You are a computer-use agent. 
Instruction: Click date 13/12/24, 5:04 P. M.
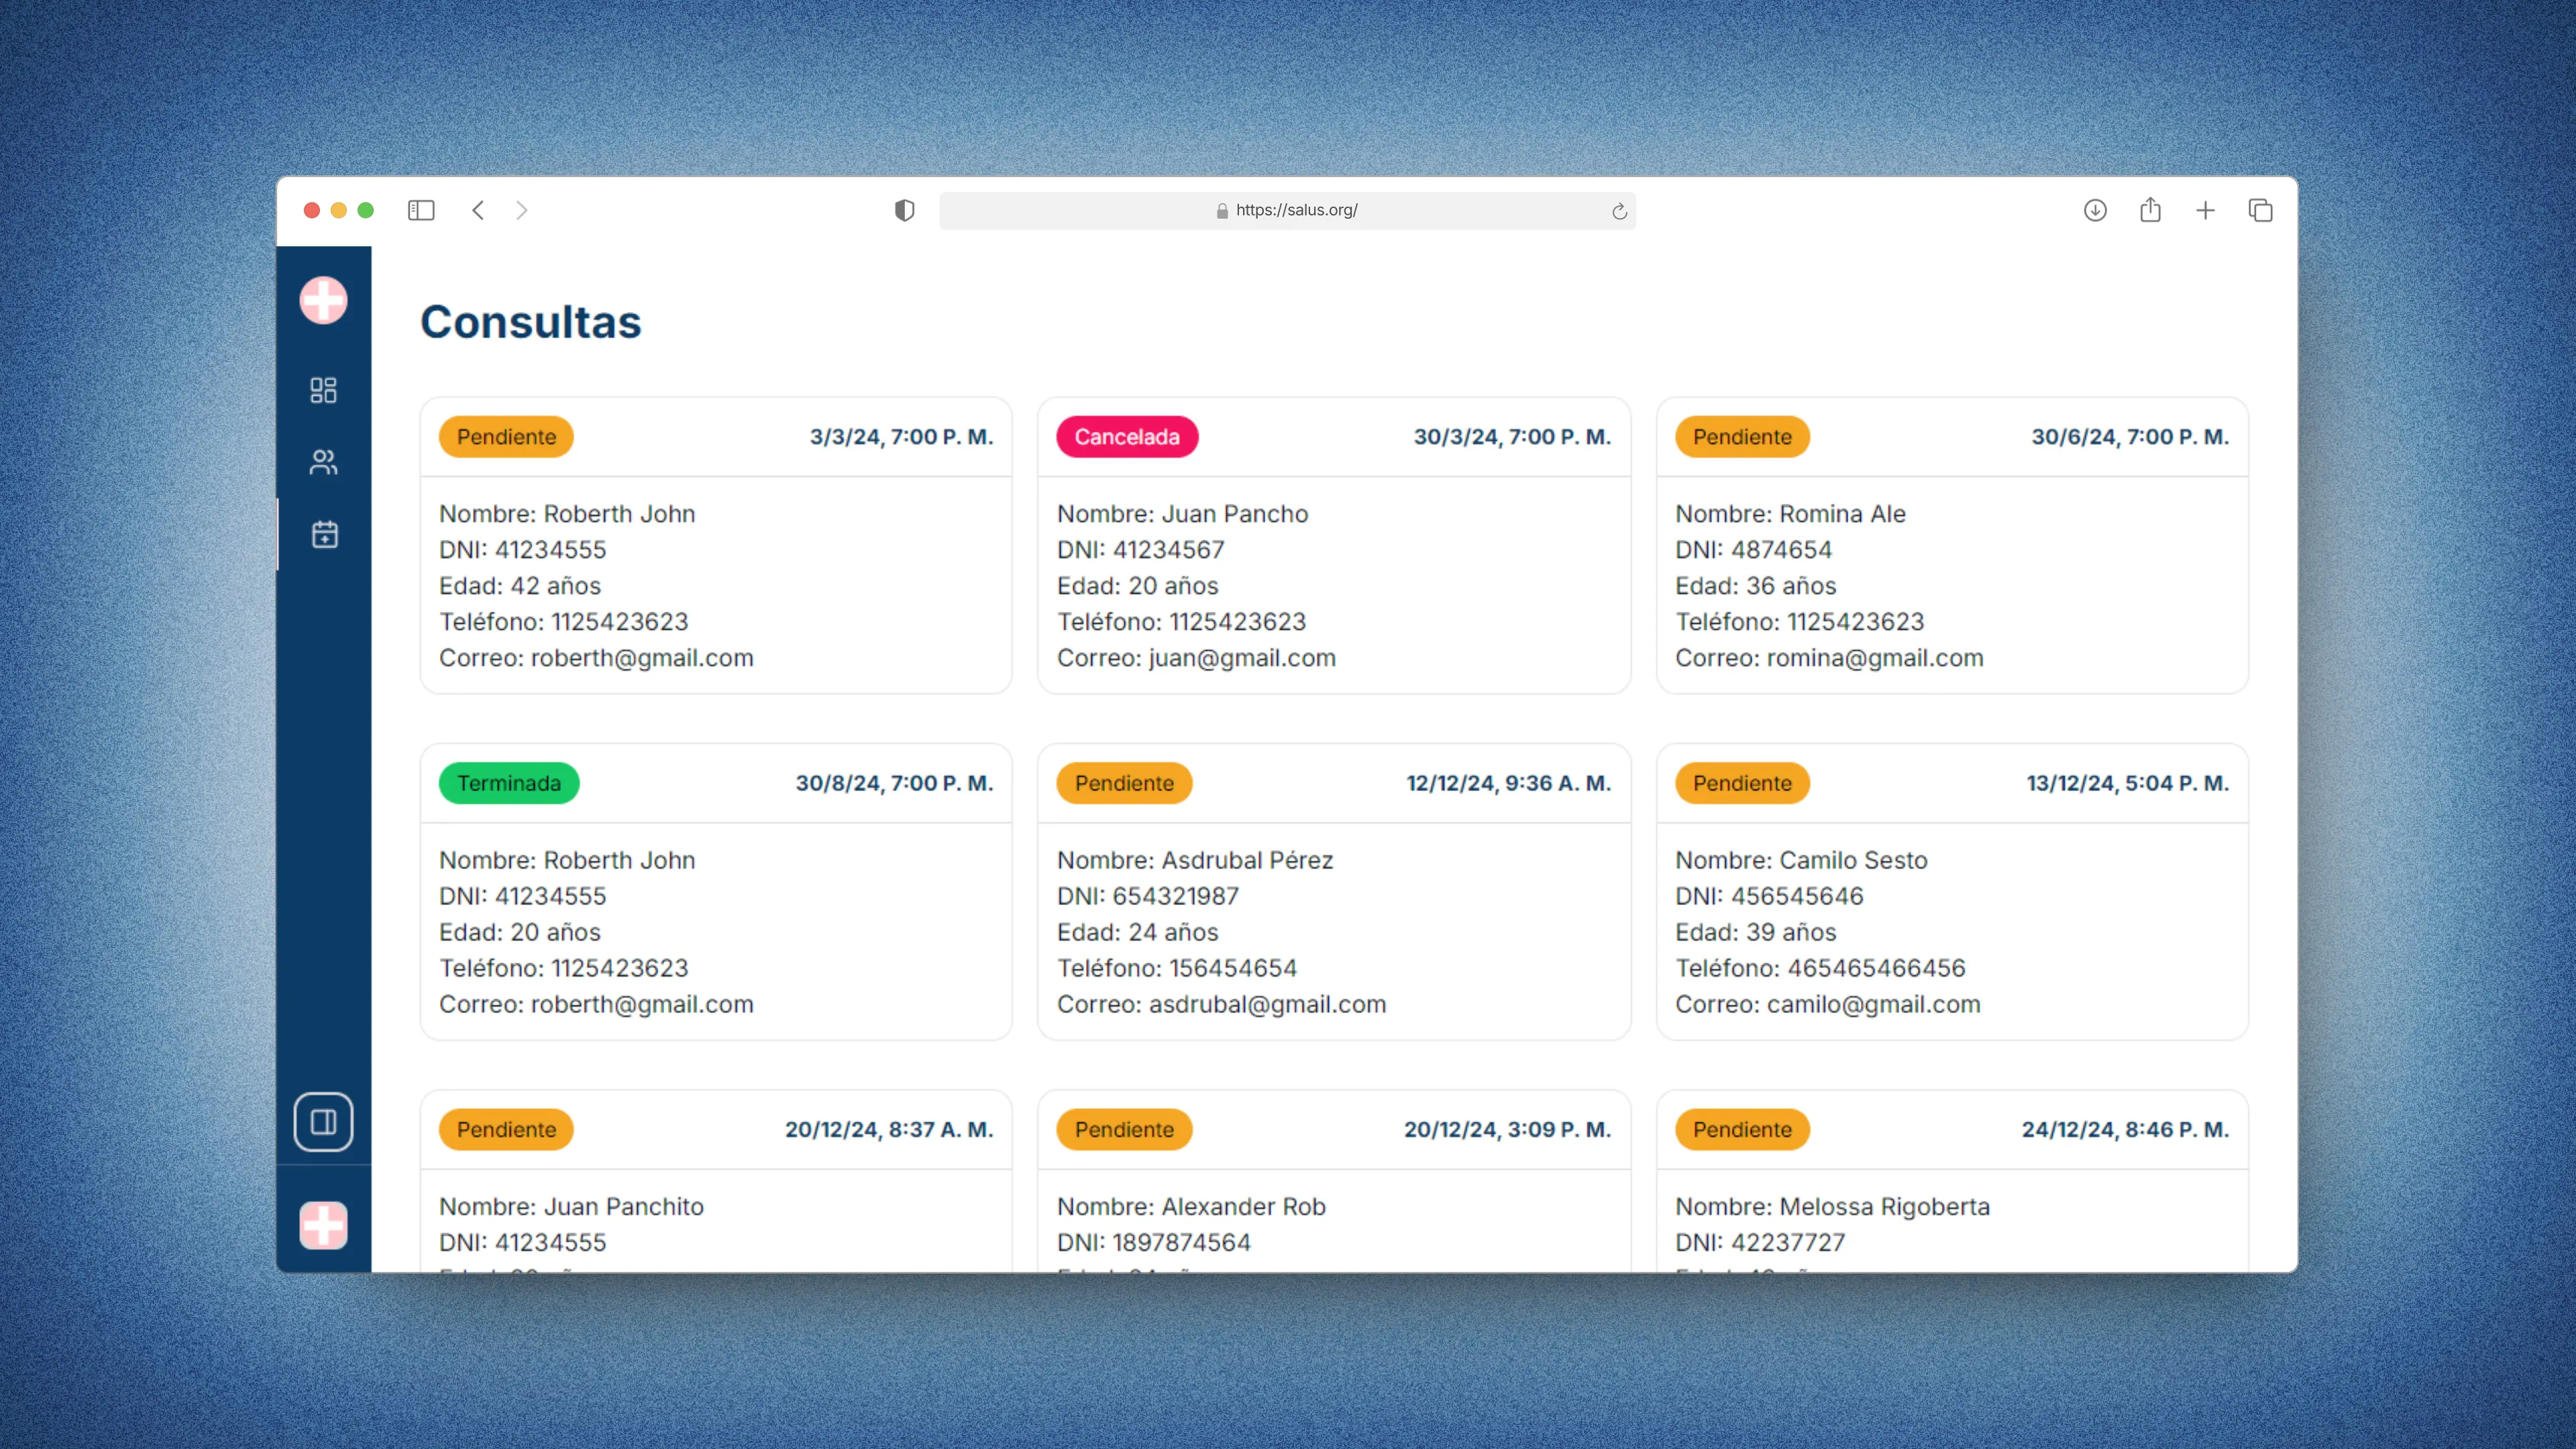(x=2128, y=783)
